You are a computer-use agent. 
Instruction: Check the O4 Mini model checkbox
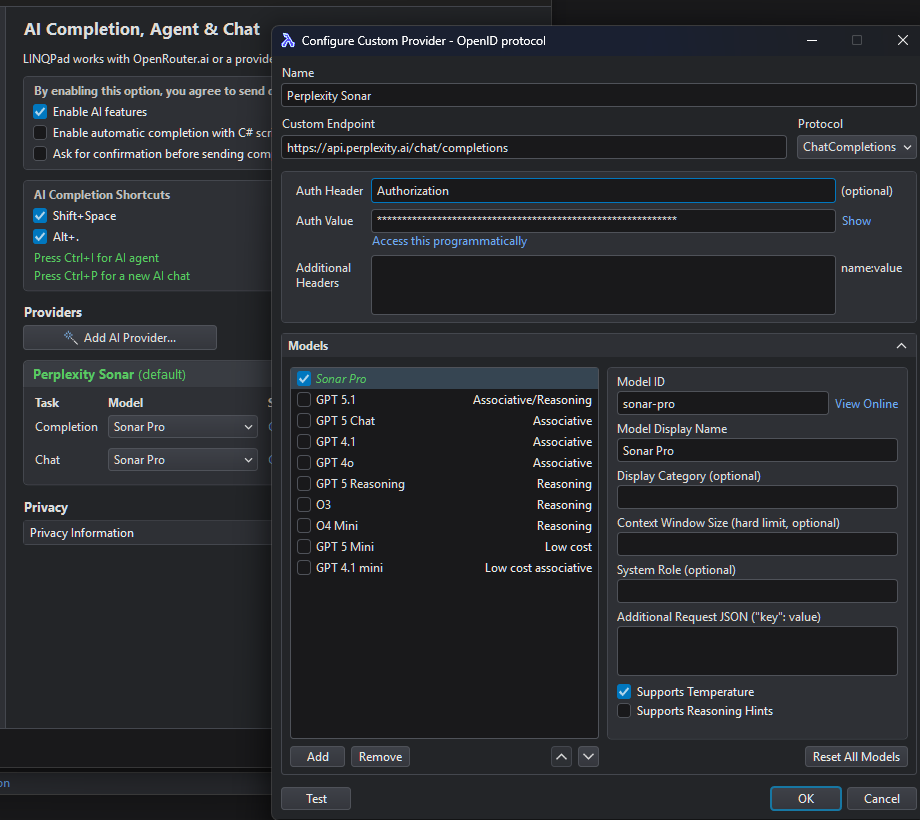(304, 526)
